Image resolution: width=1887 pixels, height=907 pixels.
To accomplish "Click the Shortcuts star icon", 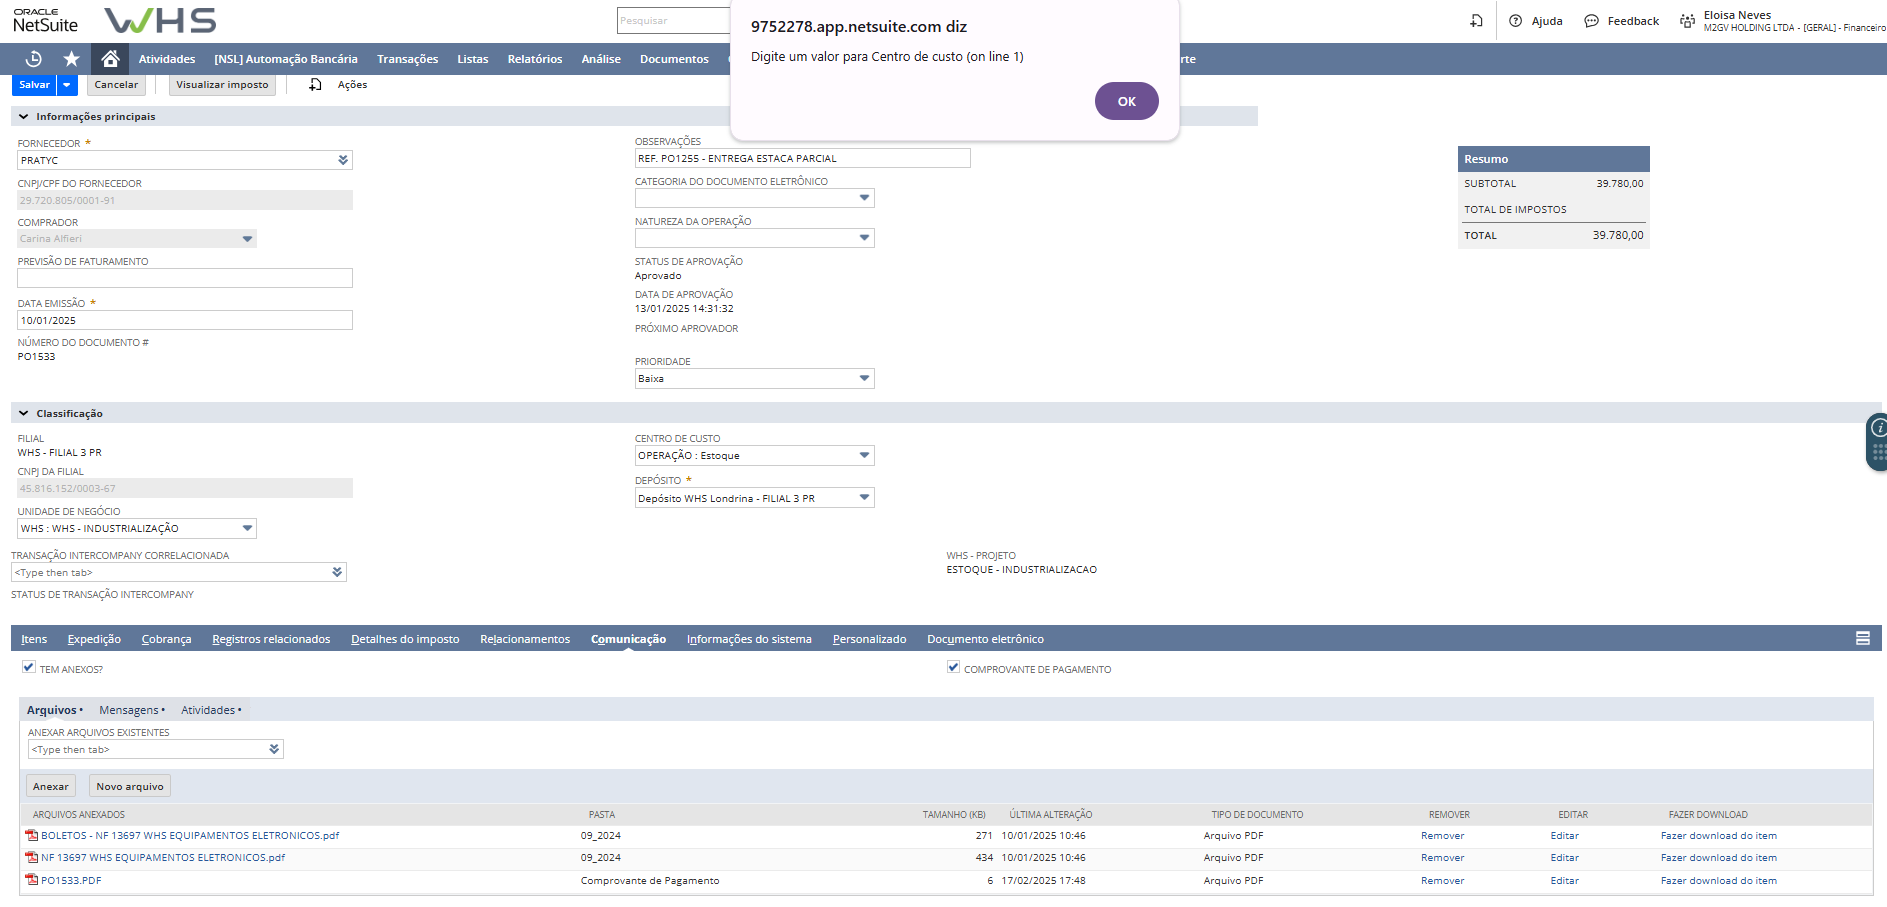I will coord(71,59).
